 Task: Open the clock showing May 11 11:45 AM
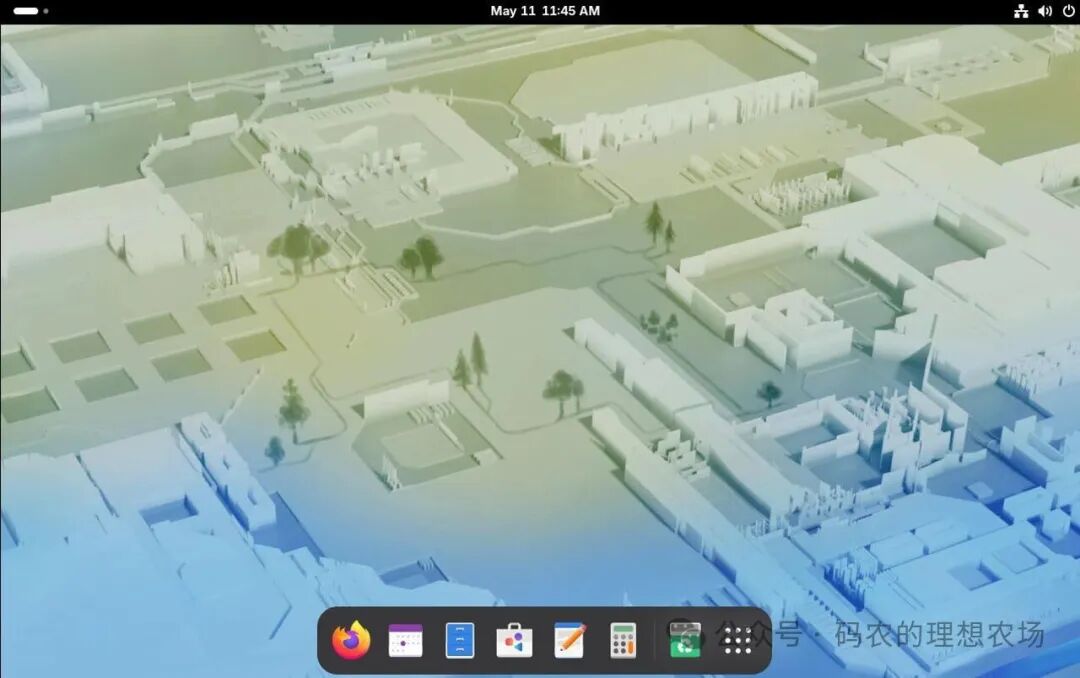tap(545, 11)
